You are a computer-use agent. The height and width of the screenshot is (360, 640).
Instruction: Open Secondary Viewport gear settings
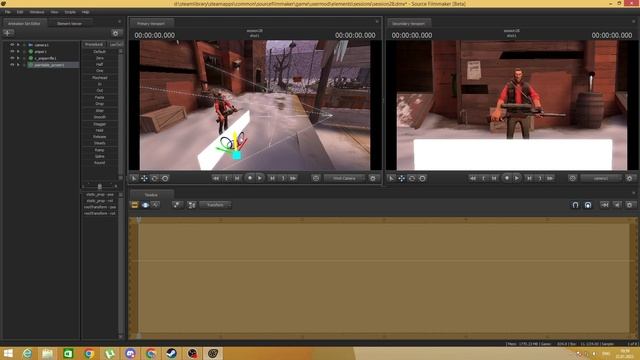click(x=629, y=178)
